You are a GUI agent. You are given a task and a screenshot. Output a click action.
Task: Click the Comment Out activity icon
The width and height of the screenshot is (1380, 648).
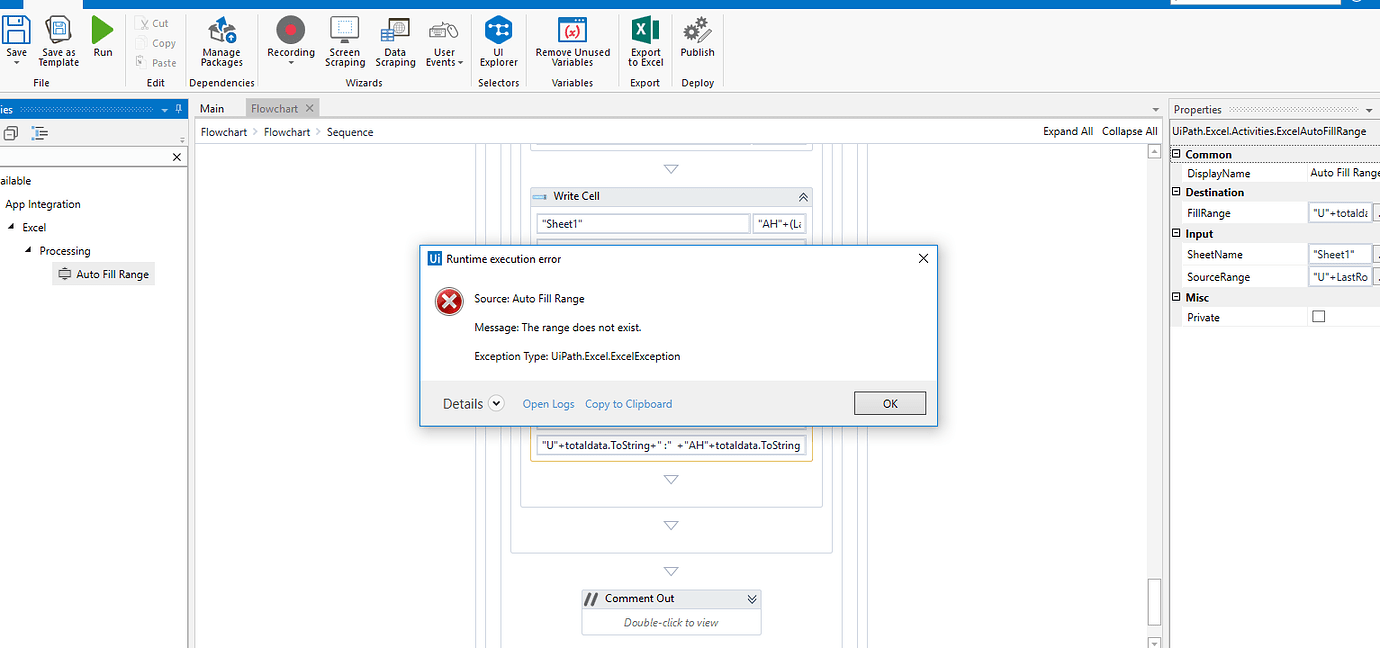pos(591,599)
